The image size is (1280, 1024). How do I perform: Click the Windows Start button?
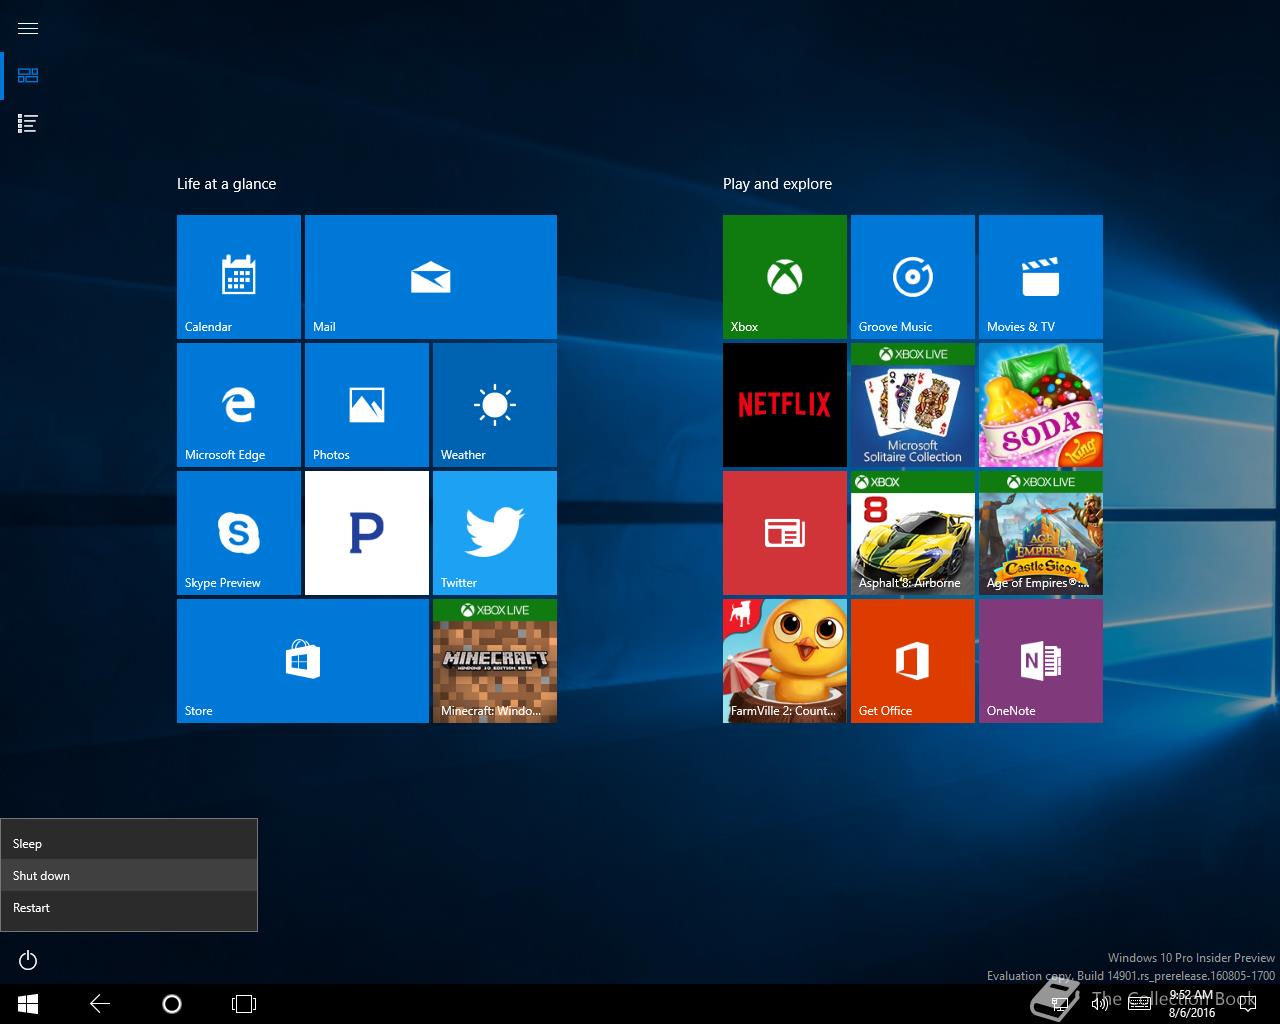coord(28,1004)
